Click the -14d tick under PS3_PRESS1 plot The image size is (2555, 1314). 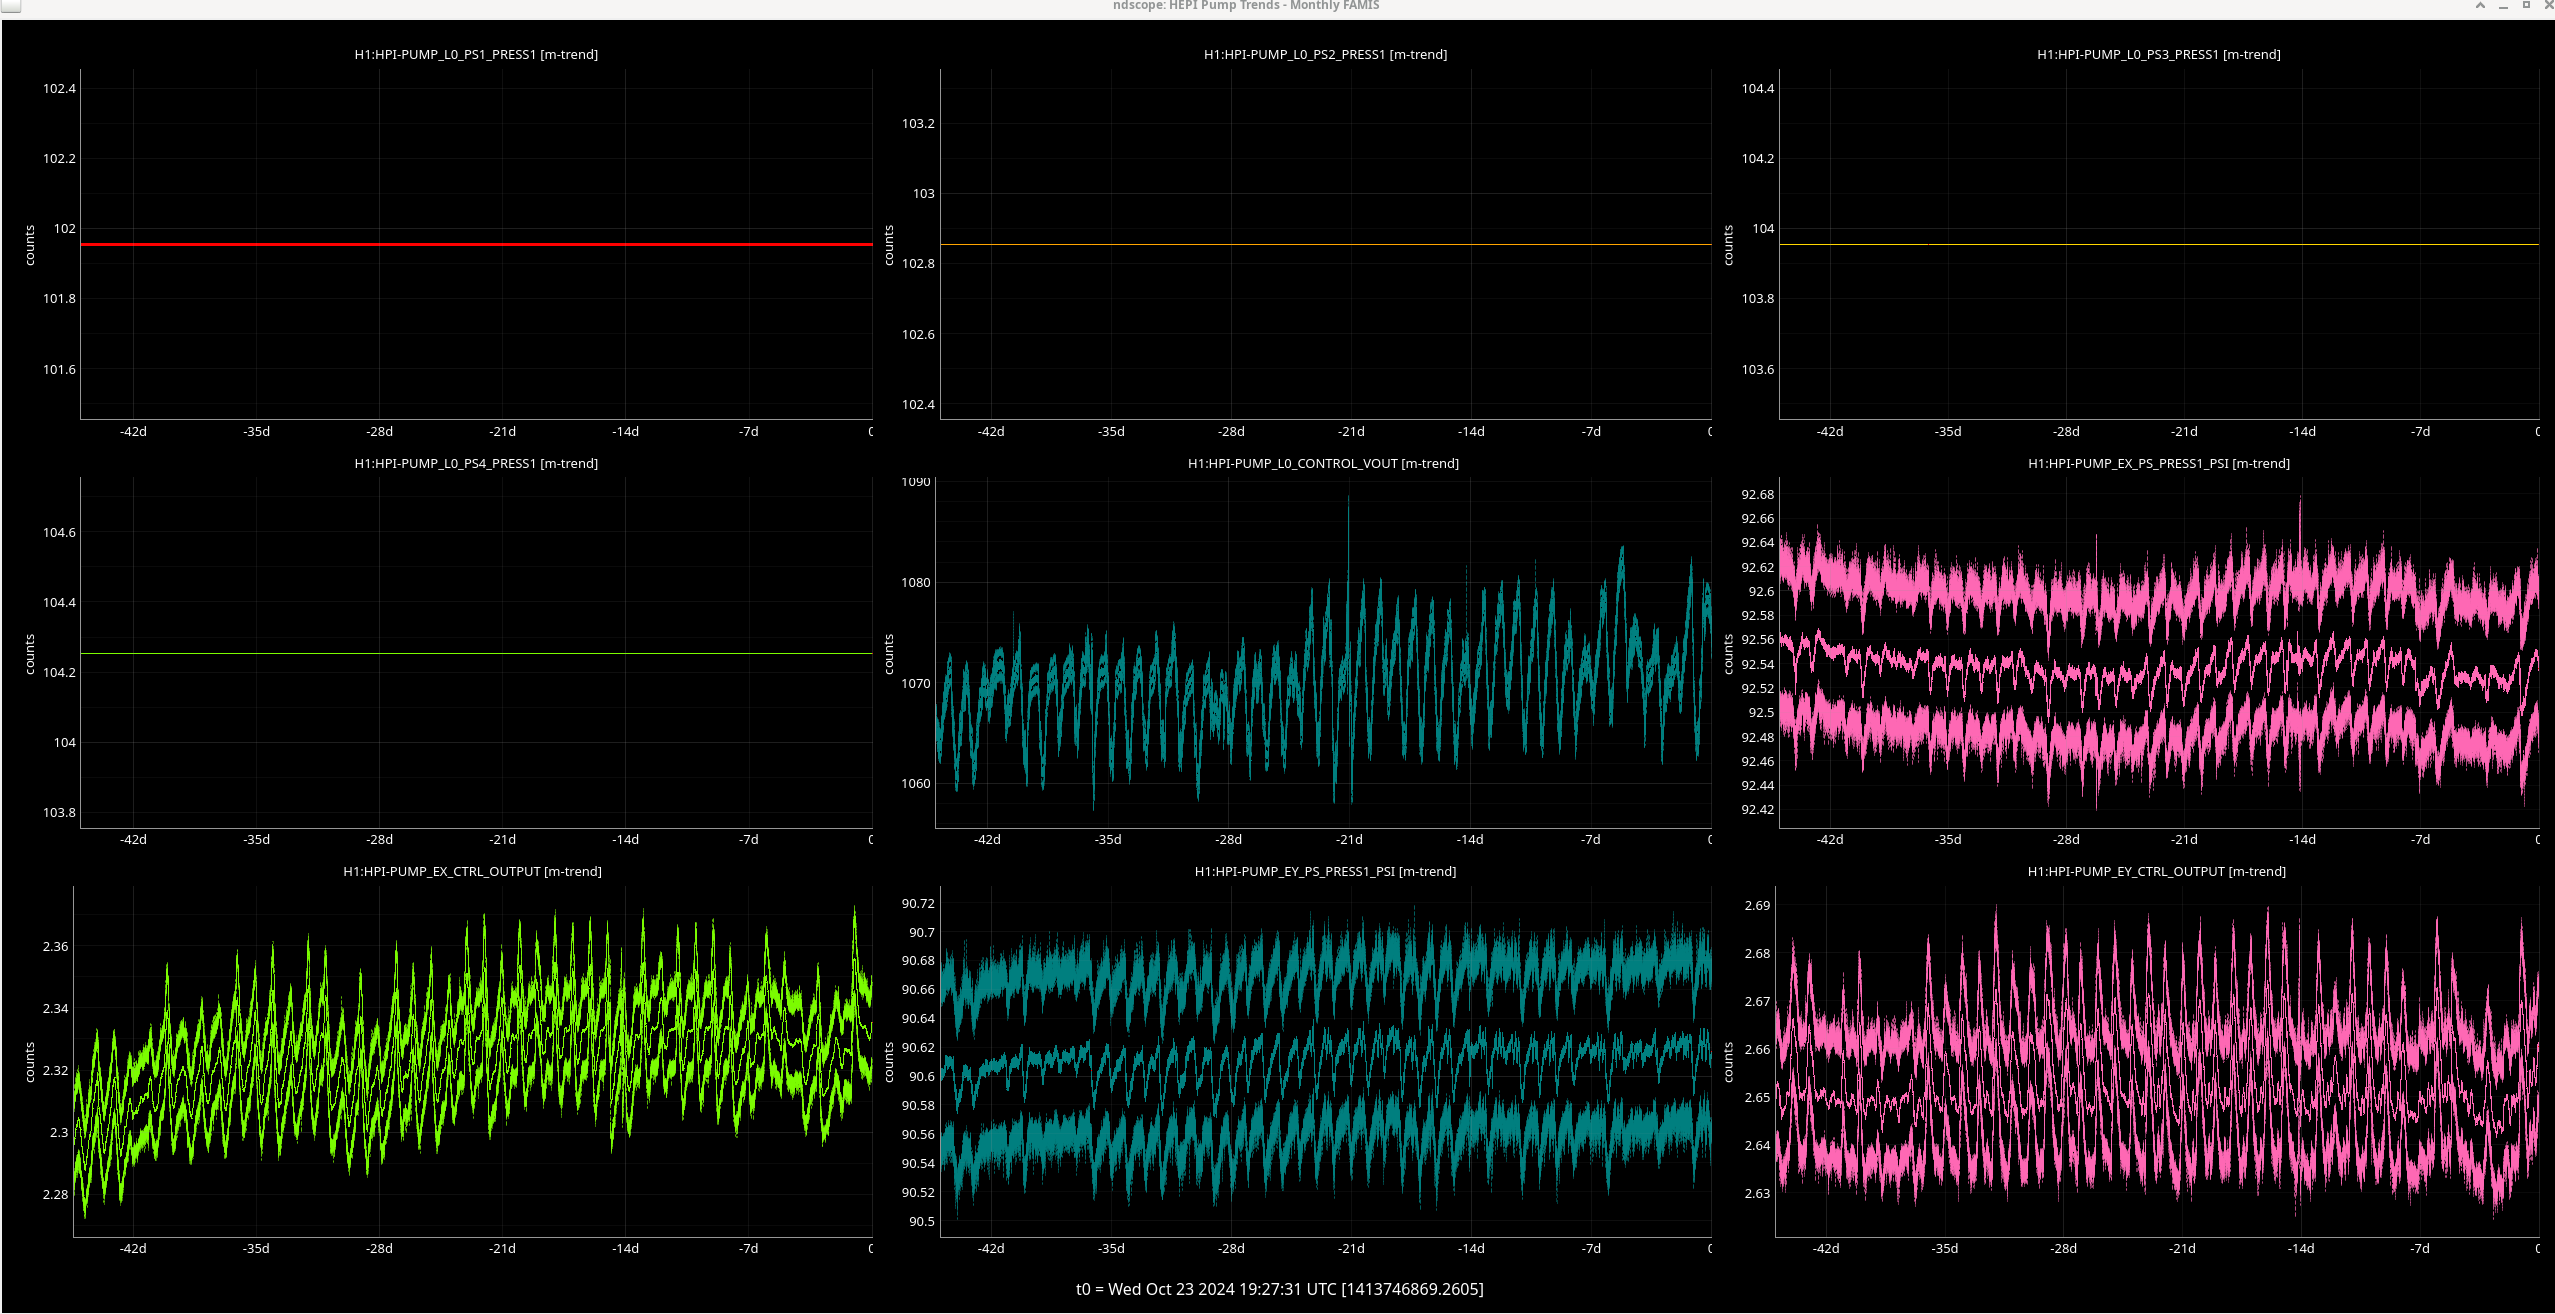click(x=2302, y=431)
